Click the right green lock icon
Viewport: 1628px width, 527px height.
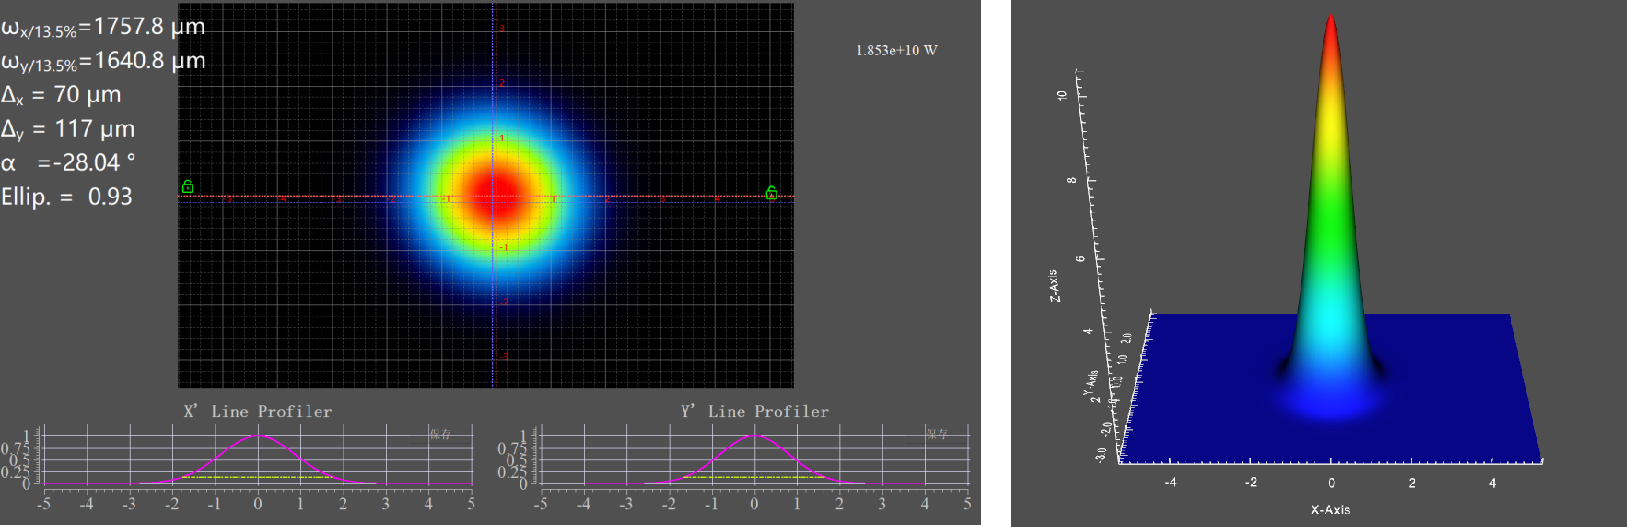tap(771, 192)
